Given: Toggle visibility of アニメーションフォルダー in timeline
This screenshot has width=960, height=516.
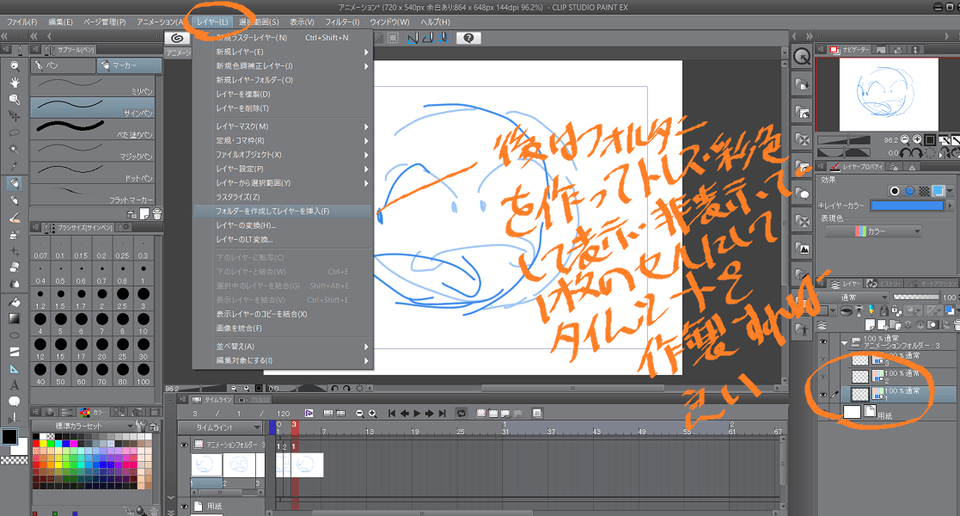Looking at the screenshot, I should click(x=185, y=444).
